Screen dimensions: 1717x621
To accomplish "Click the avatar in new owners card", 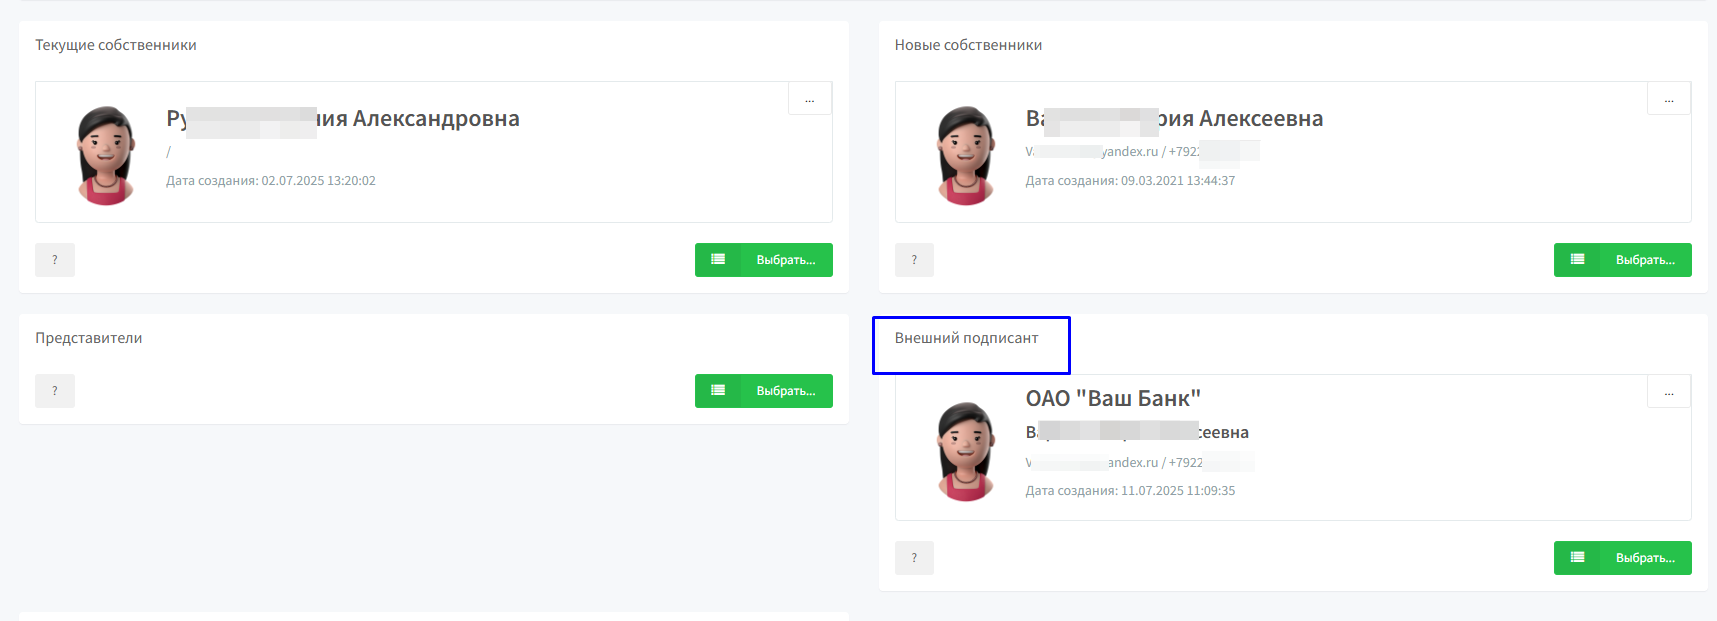I will pyautogui.click(x=966, y=155).
